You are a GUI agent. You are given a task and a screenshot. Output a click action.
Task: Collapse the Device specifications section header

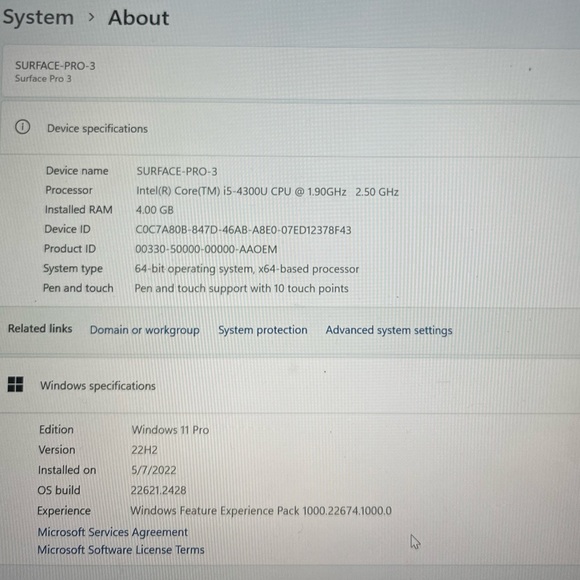290,128
